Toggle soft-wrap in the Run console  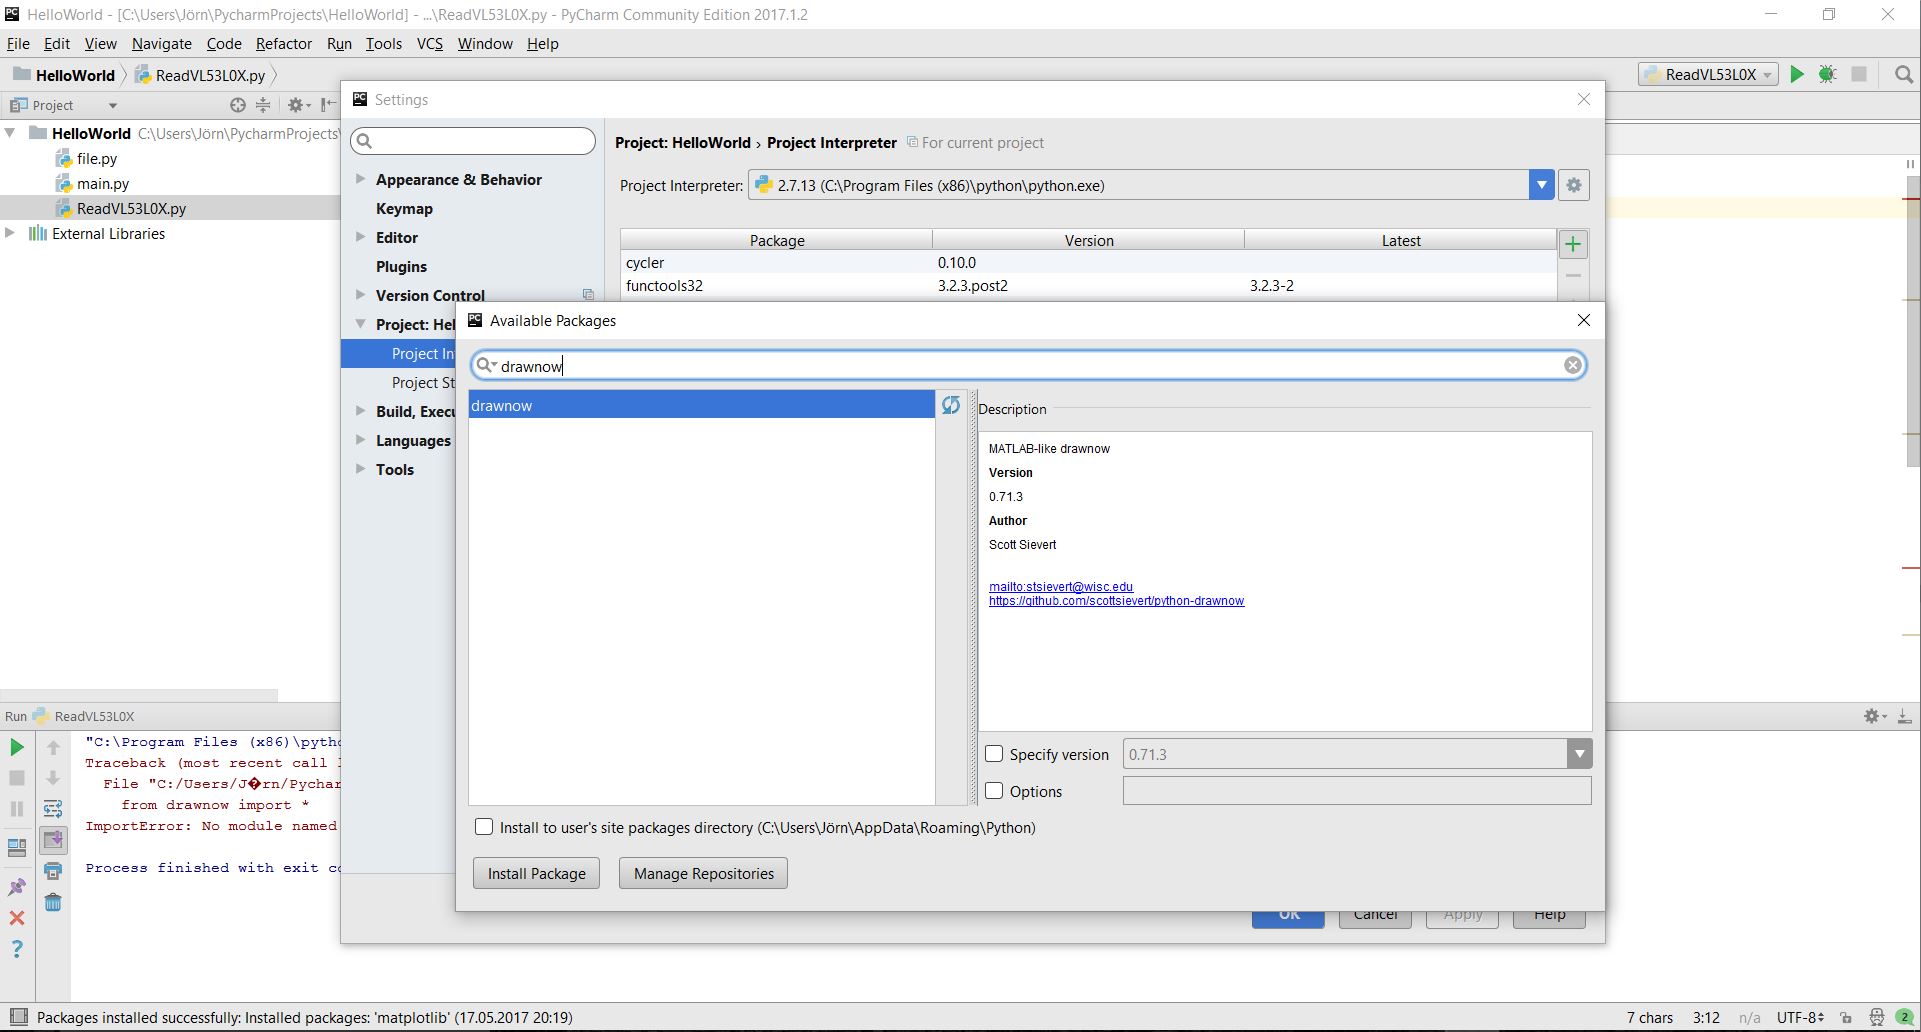click(x=53, y=809)
